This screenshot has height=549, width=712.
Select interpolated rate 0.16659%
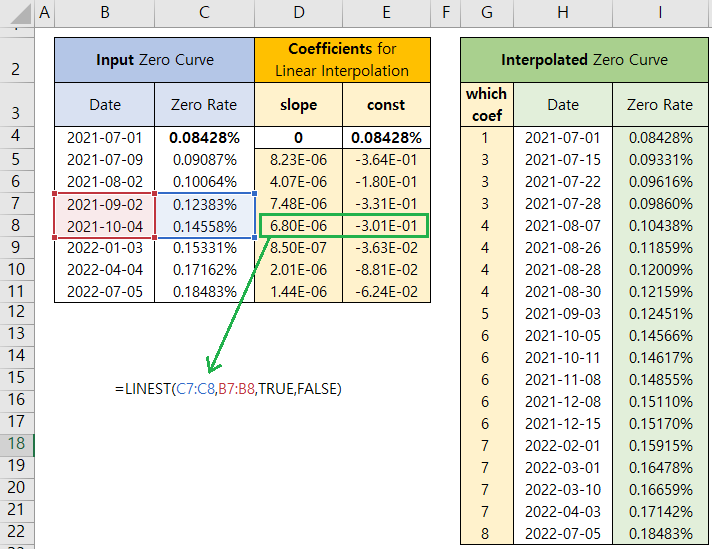(x=661, y=490)
